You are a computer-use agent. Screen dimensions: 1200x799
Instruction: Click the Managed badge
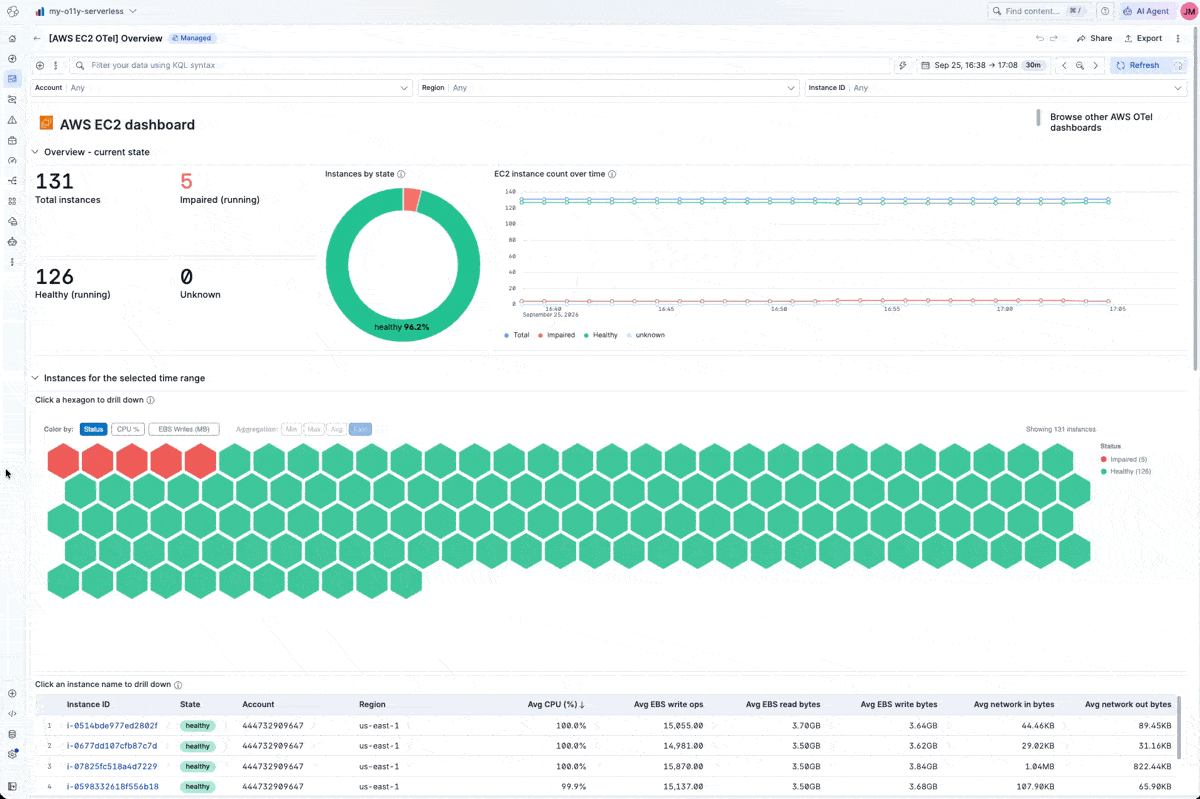tap(192, 38)
